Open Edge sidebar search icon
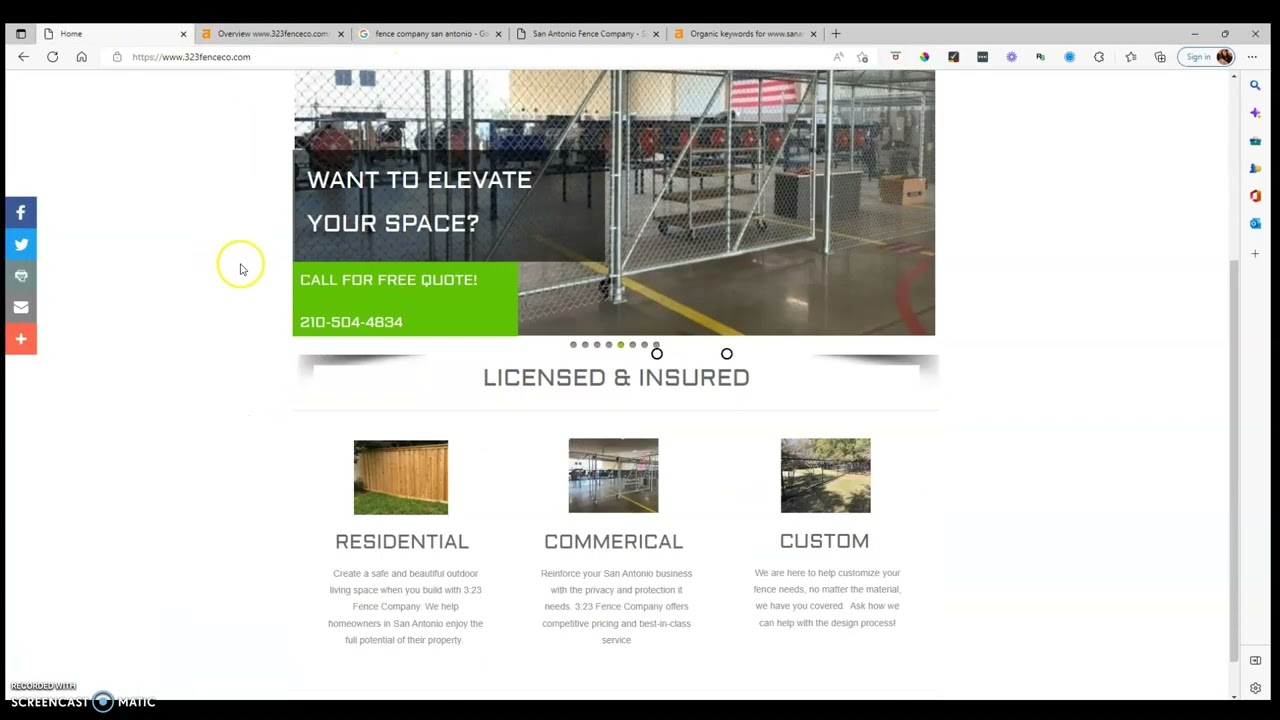Image resolution: width=1280 pixels, height=720 pixels. [1255, 85]
